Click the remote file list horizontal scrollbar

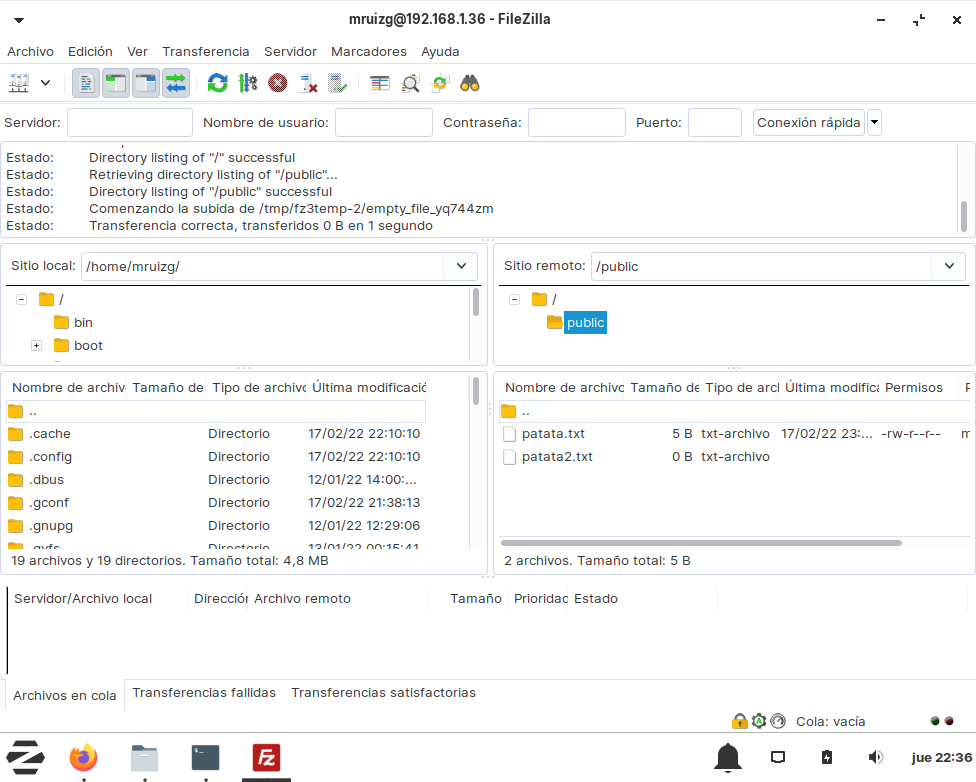(x=700, y=543)
